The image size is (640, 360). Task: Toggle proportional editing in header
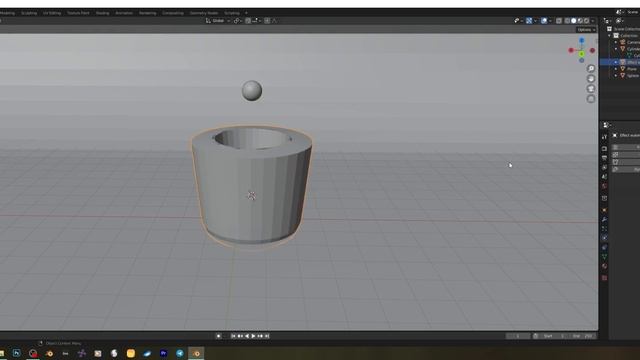pyautogui.click(x=267, y=21)
